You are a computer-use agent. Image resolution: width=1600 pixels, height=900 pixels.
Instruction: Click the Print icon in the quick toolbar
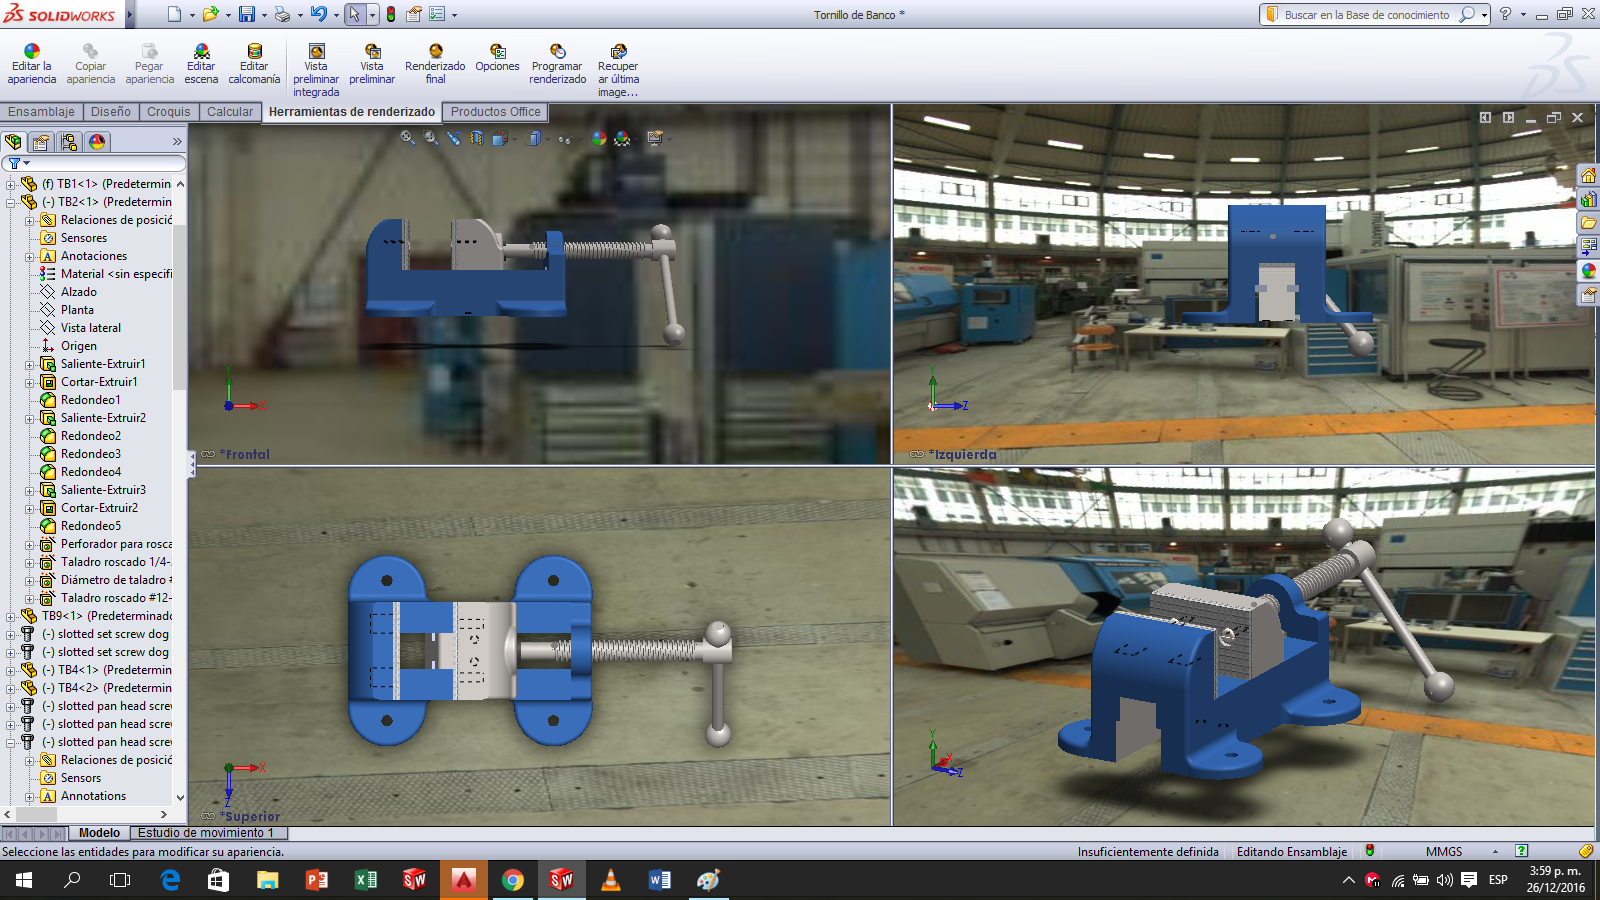[282, 14]
